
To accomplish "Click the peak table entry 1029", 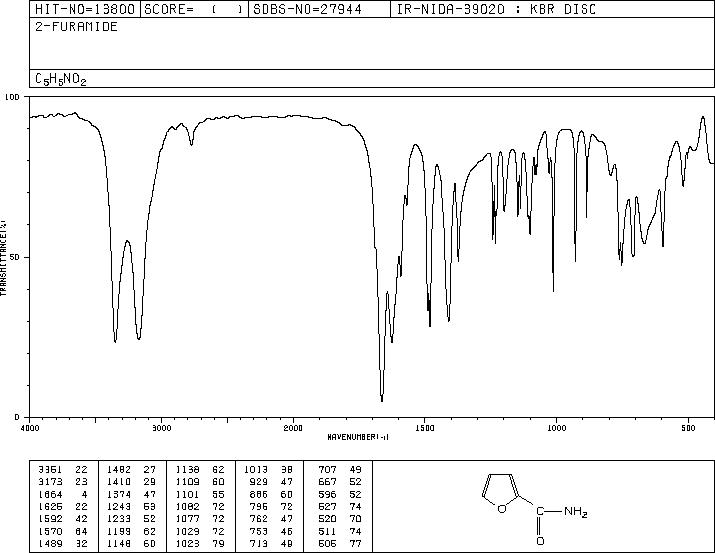I will coord(187,531).
